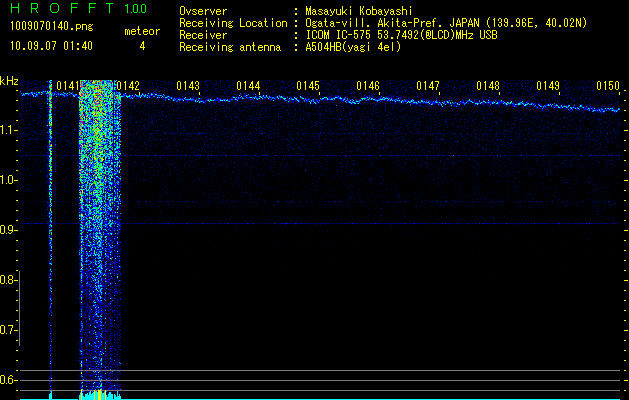629x400 pixels.
Task: Click the 0147 time marker
Action: tap(428, 86)
